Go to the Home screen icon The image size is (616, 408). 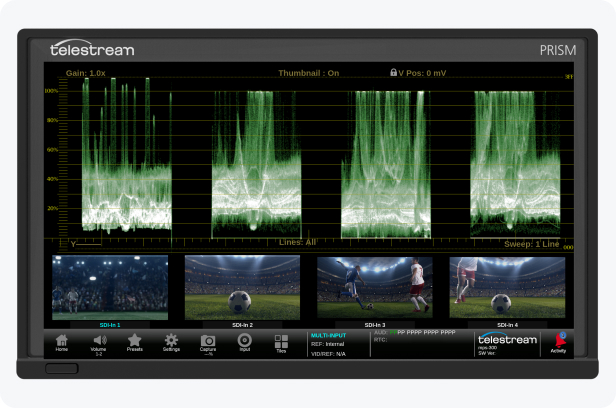(x=62, y=342)
